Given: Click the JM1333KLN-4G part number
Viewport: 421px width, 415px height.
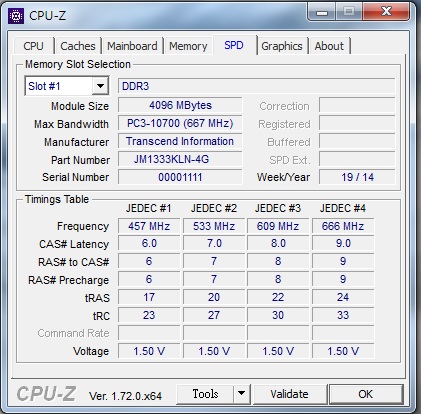Looking at the screenshot, I should [180, 159].
